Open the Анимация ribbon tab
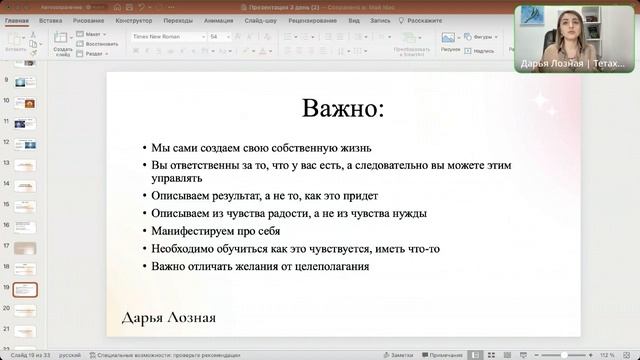The image size is (640, 360). click(218, 20)
